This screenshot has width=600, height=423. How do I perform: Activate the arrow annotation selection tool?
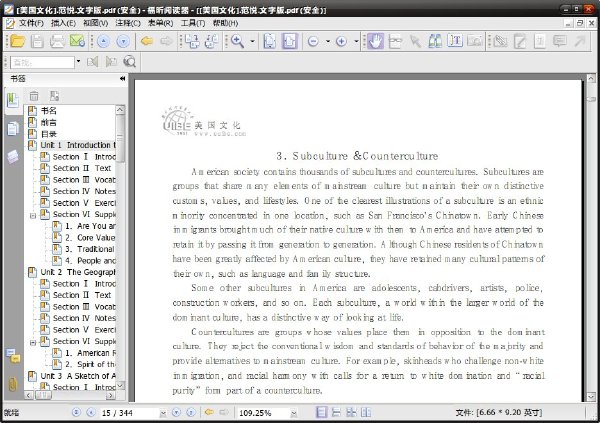(x=415, y=41)
